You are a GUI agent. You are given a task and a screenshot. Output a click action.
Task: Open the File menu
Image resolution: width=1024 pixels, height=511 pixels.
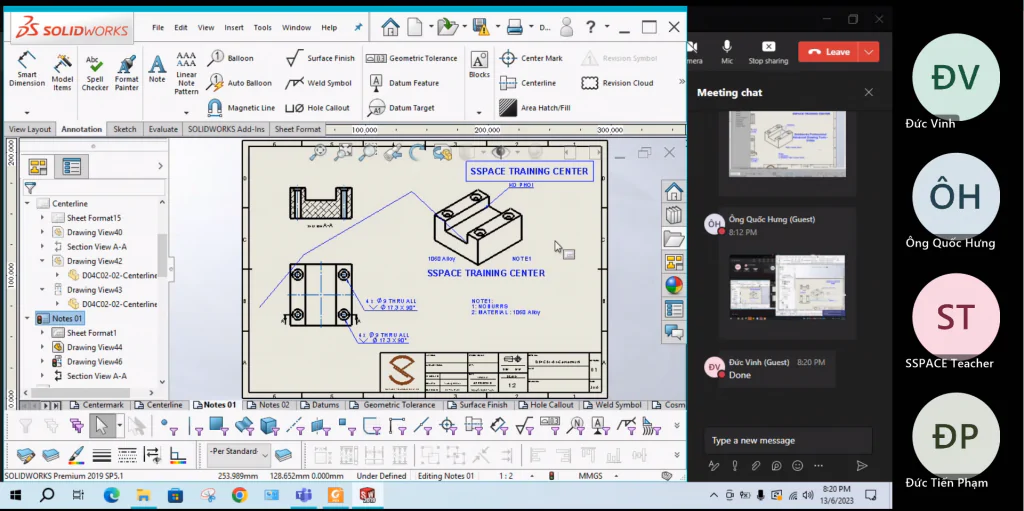[158, 27]
